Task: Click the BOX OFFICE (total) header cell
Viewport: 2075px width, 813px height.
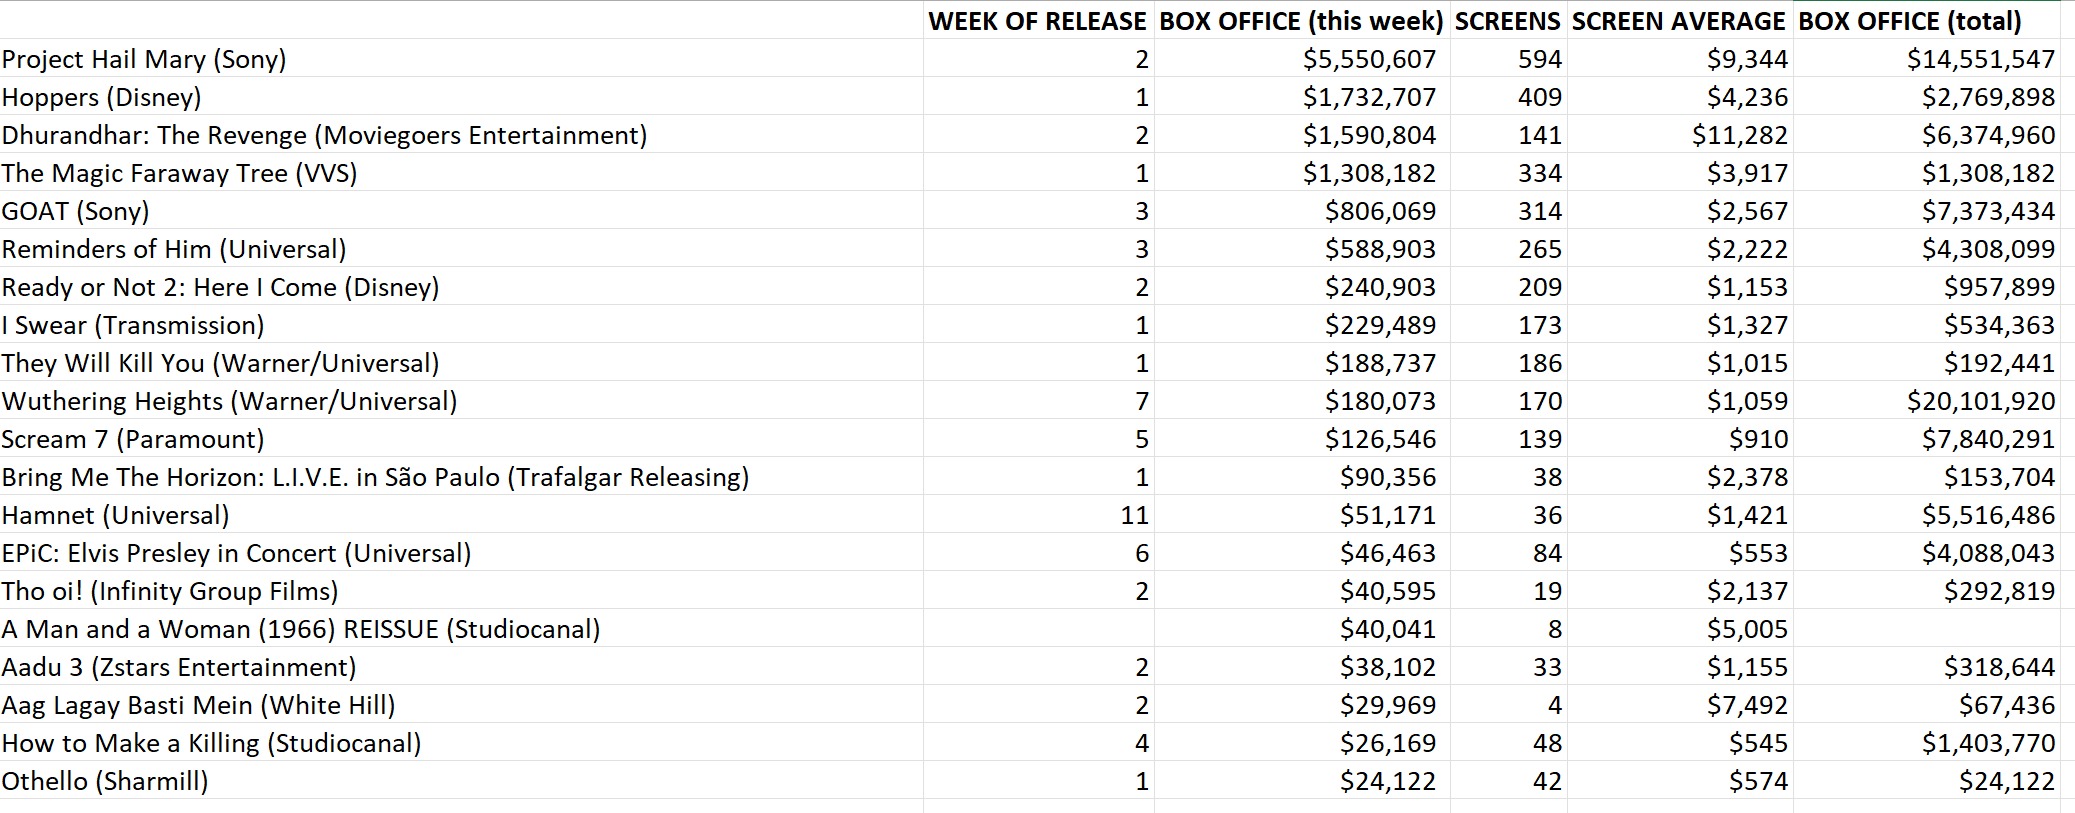Action: click(1909, 21)
